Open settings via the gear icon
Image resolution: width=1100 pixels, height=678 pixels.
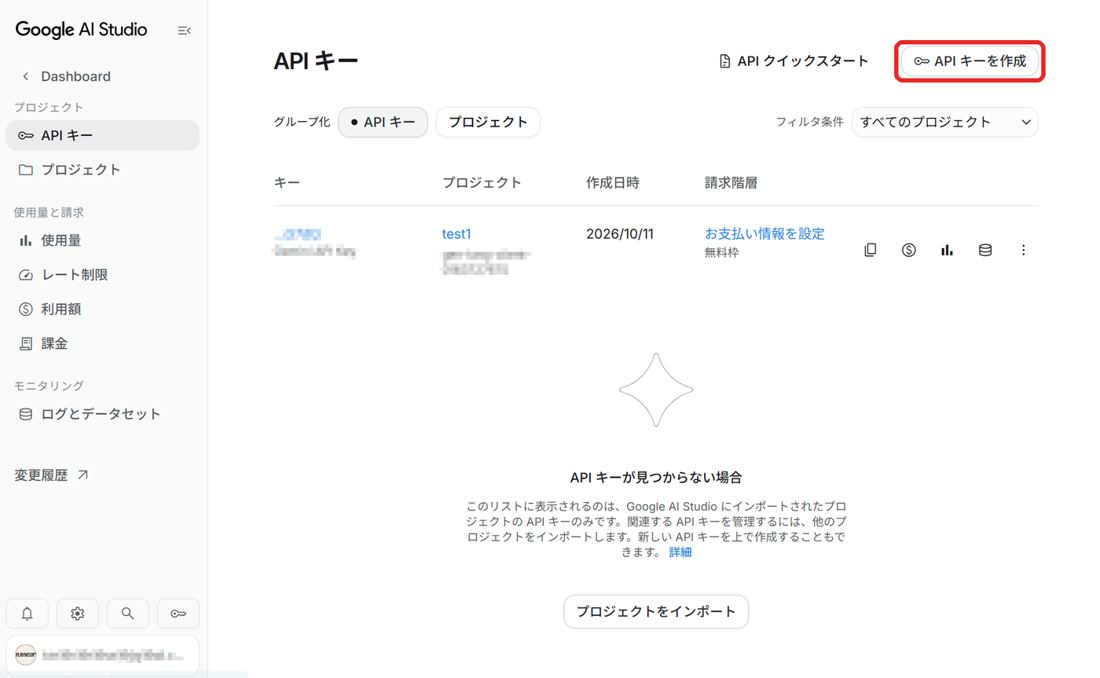tap(77, 613)
